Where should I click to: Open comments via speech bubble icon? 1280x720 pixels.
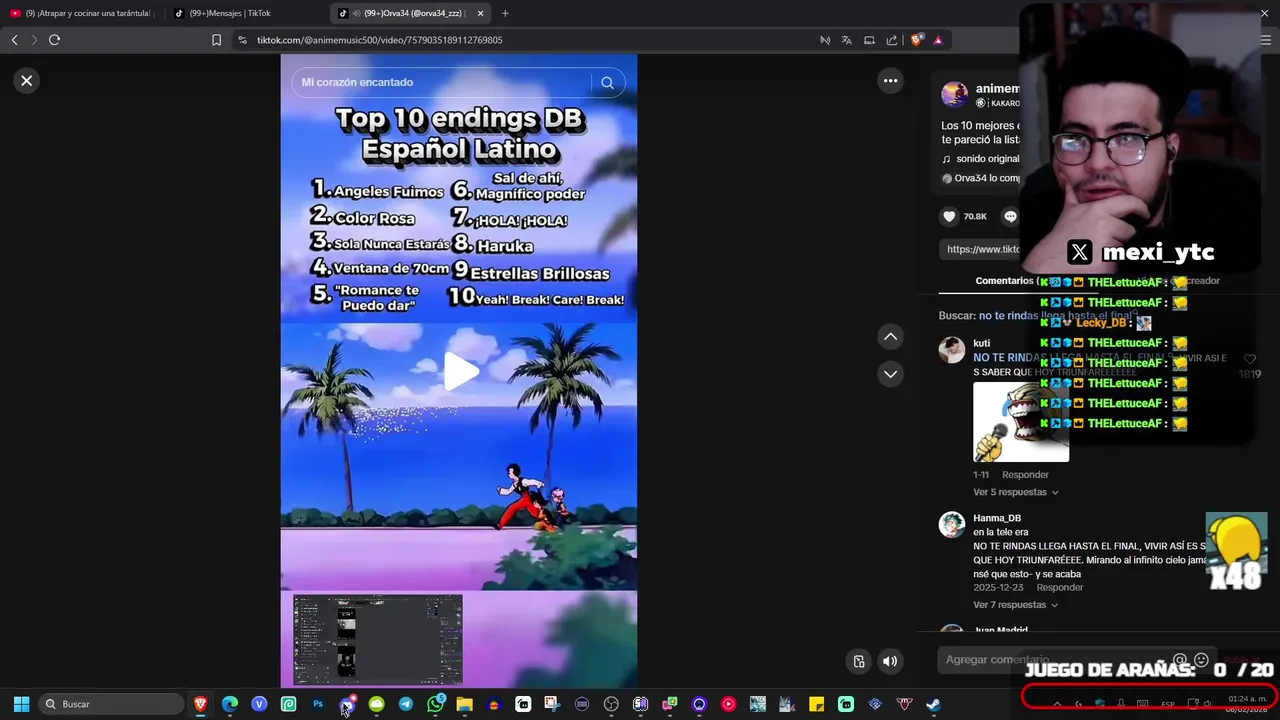(1010, 216)
